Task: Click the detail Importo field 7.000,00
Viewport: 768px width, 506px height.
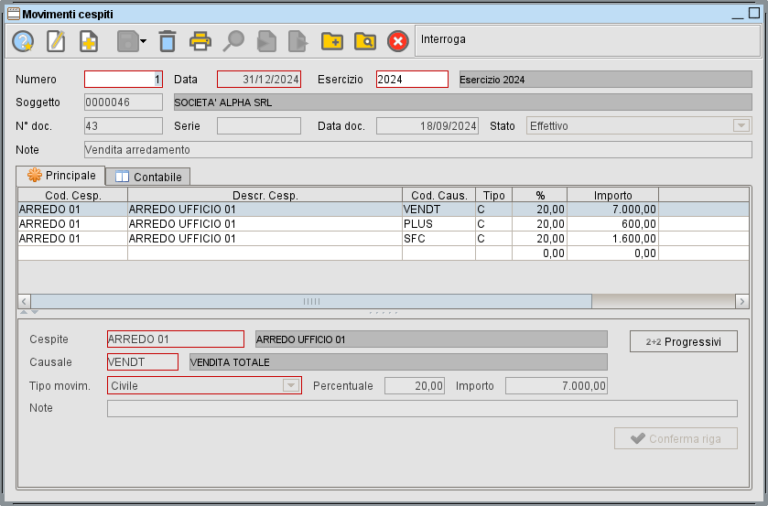Action: tap(556, 386)
